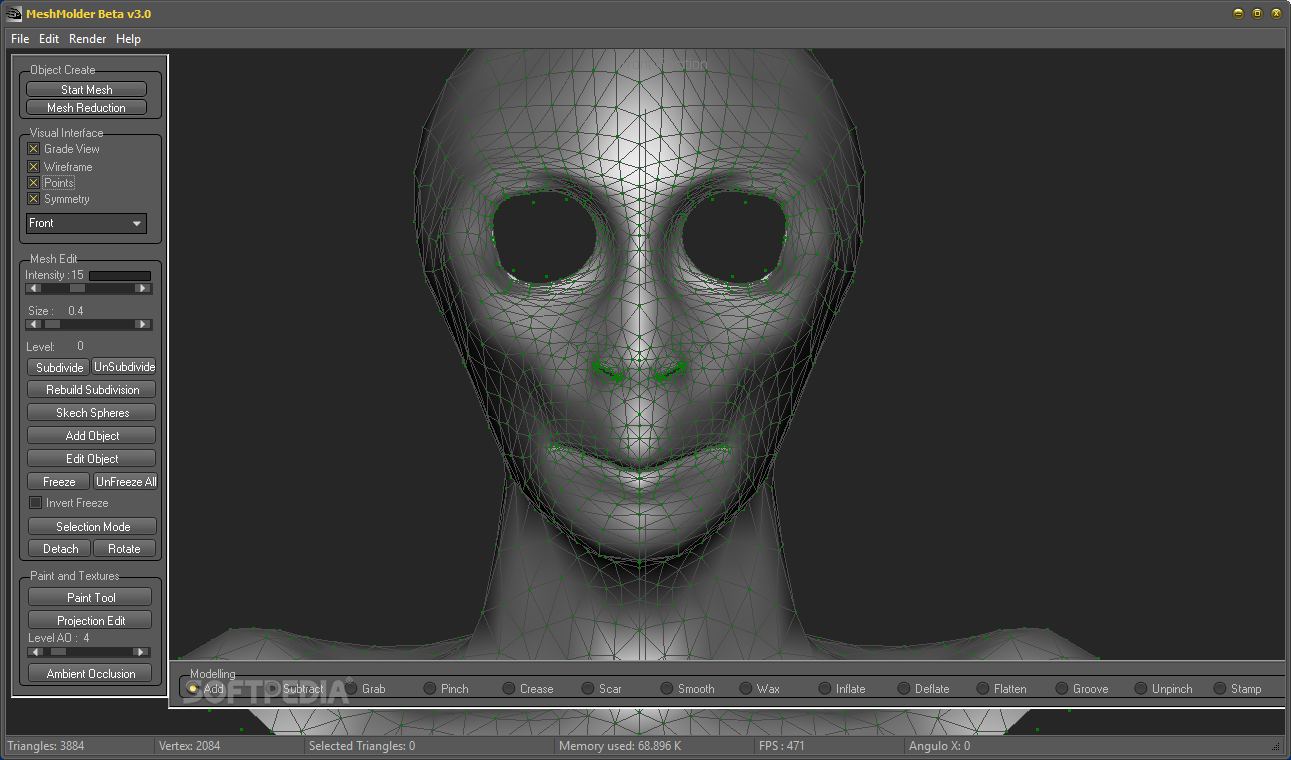Screen dimensions: 1291x760
Task: Click the UnSubdivide button
Action: pos(125,367)
